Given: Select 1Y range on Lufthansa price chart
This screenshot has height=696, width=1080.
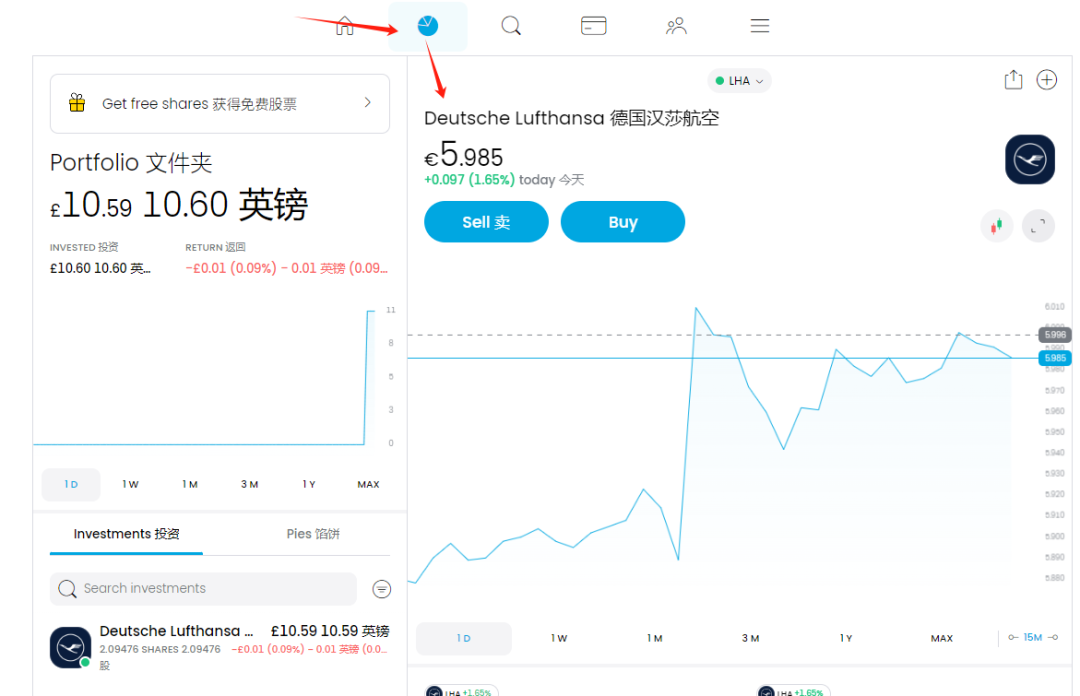Looking at the screenshot, I should pyautogui.click(x=846, y=638).
